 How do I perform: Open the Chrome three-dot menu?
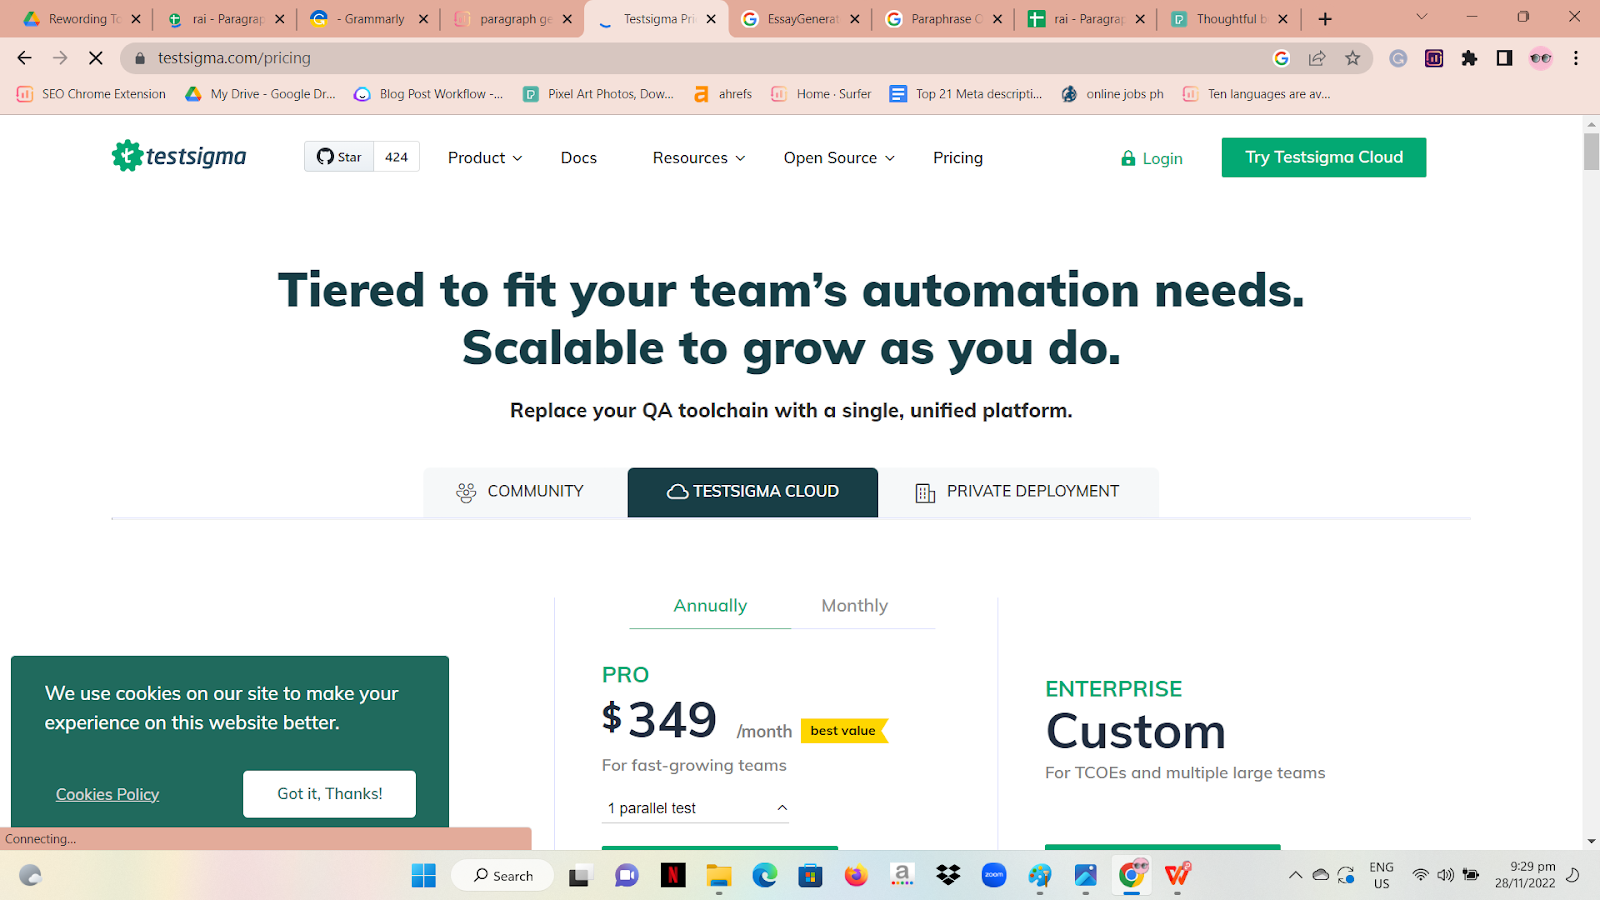tap(1576, 58)
